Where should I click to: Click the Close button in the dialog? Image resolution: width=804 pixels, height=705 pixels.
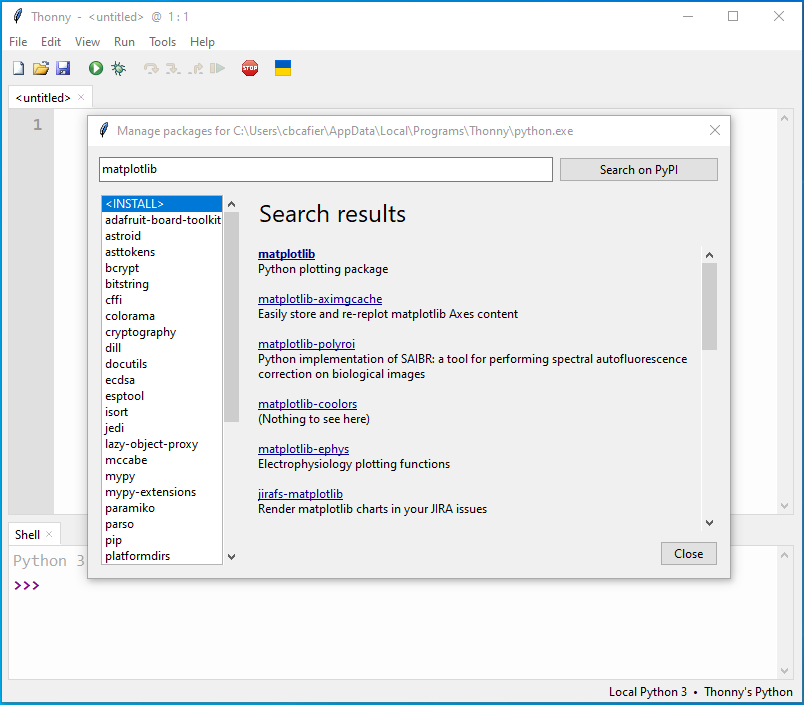pos(688,553)
